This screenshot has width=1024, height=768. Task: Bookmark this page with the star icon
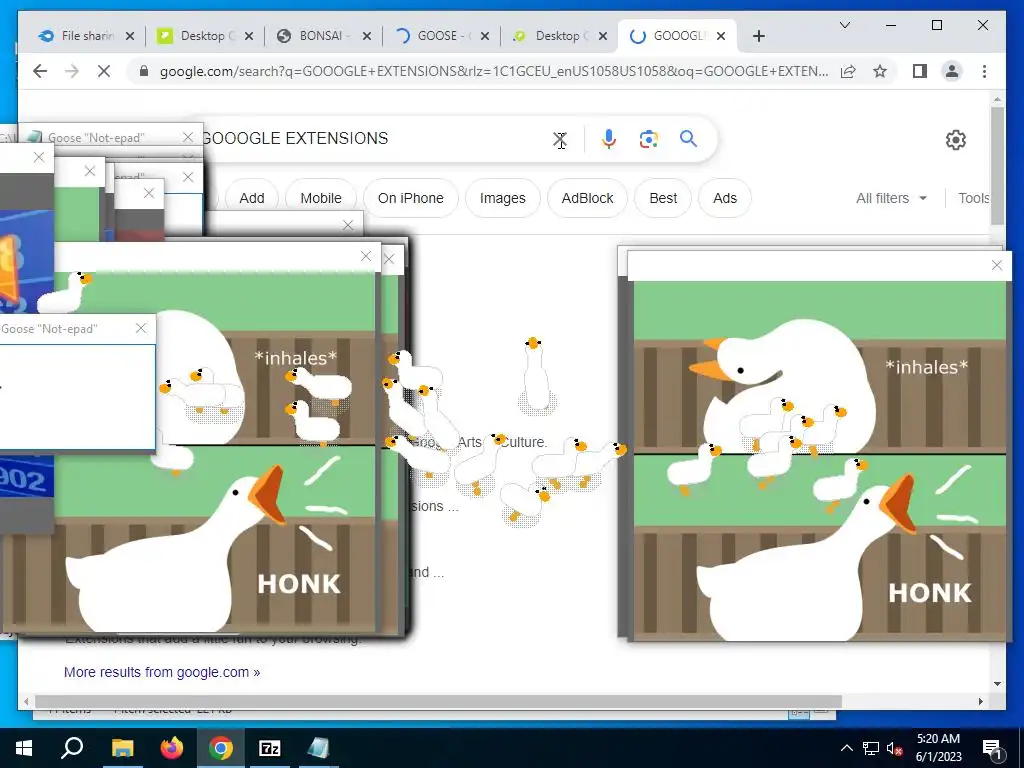[880, 71]
